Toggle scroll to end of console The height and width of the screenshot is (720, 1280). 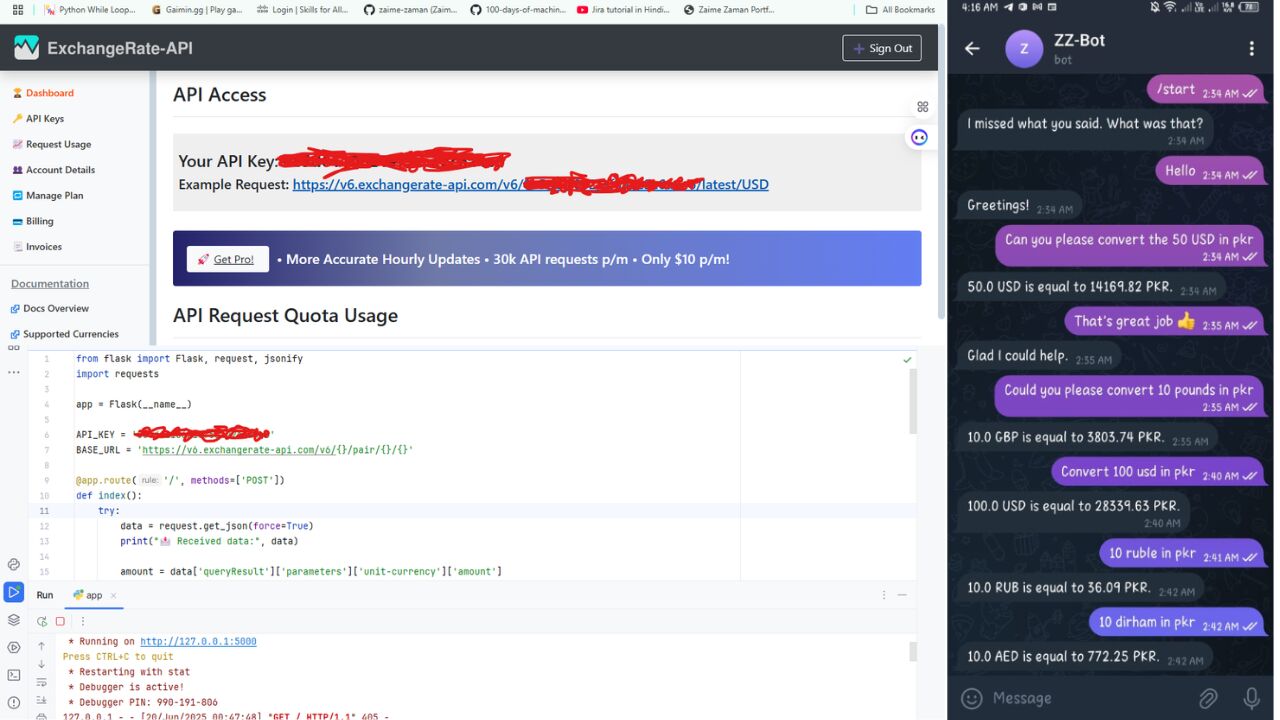(42, 700)
